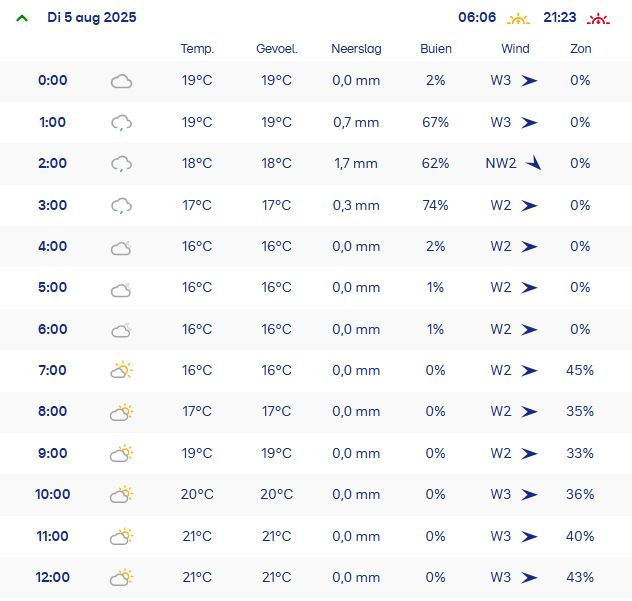The image size is (632, 601).
Task: Collapse the Di 5 aug 2025 section
Action: [x=22, y=18]
